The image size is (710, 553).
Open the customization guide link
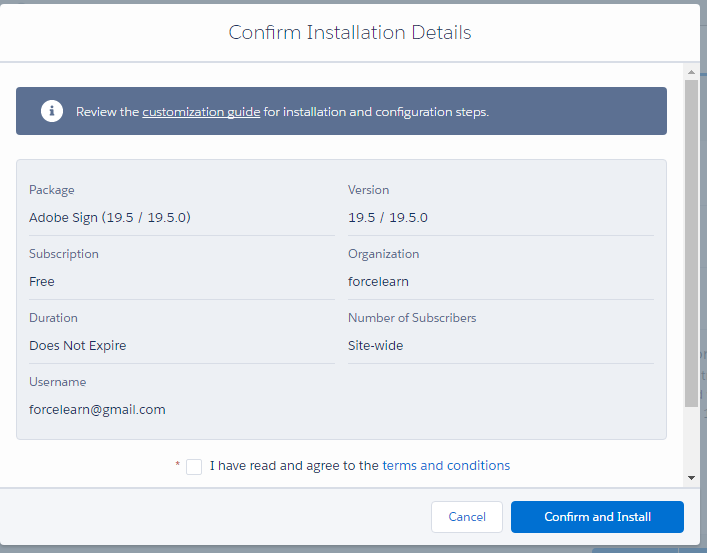[201, 112]
